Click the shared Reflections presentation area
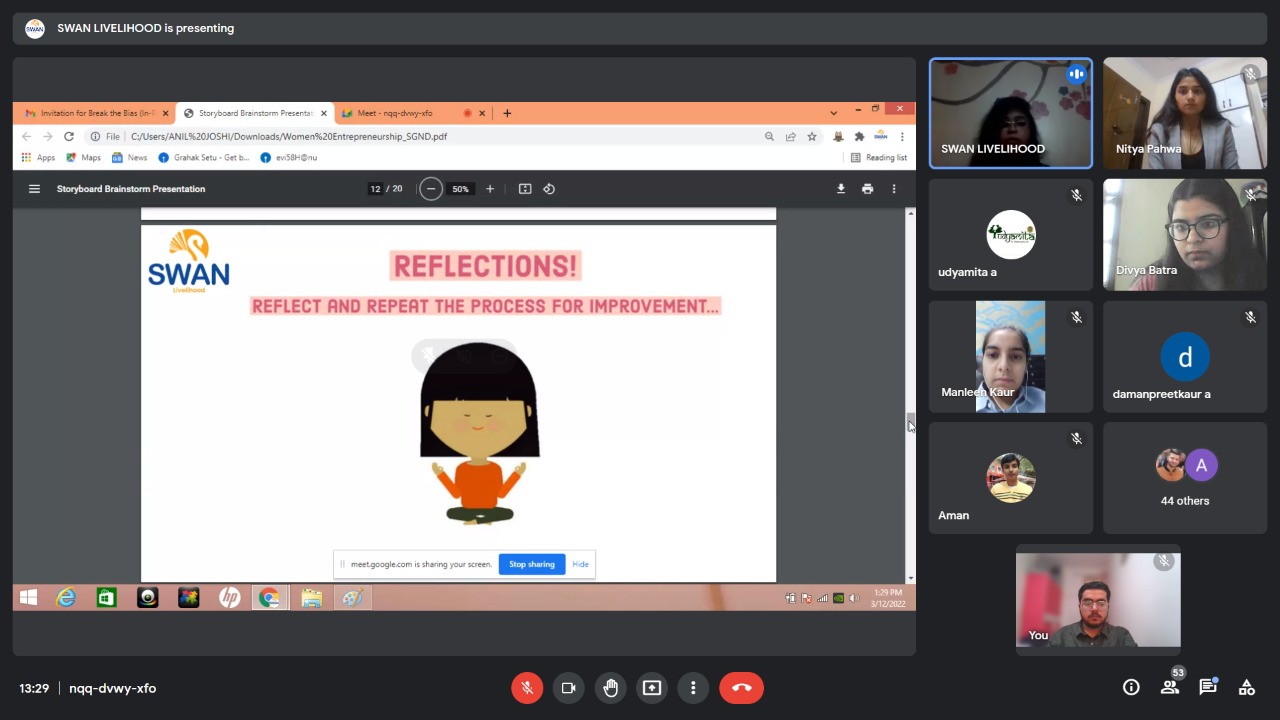The image size is (1280, 720). click(x=458, y=400)
